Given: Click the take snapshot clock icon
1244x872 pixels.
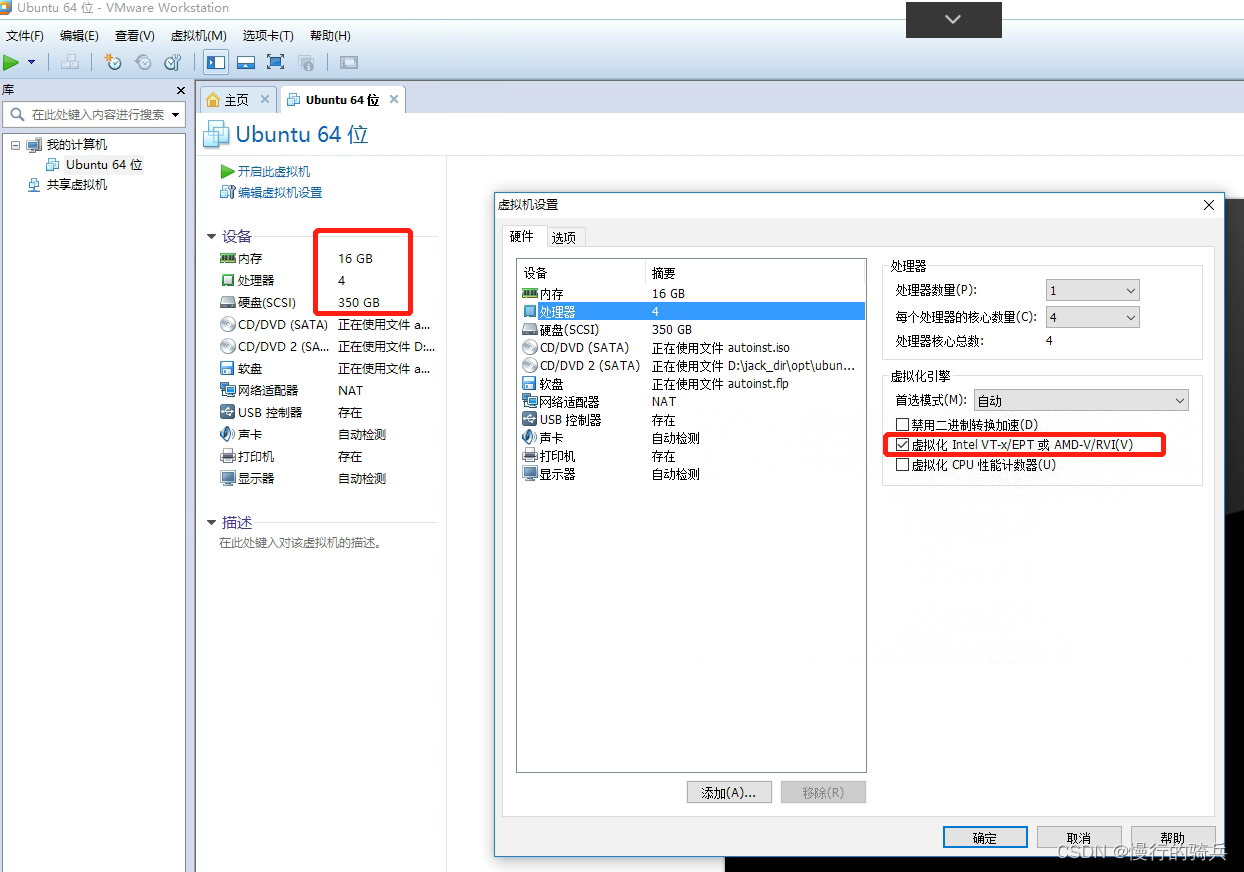Looking at the screenshot, I should [113, 62].
